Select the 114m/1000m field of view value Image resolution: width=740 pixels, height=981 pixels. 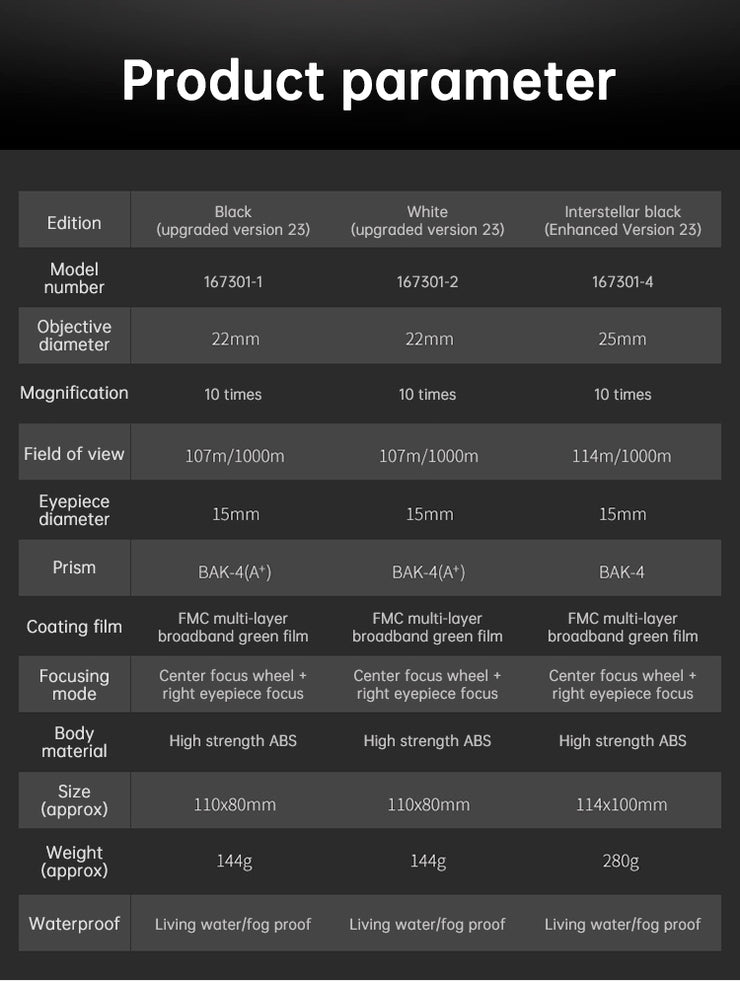click(x=622, y=456)
